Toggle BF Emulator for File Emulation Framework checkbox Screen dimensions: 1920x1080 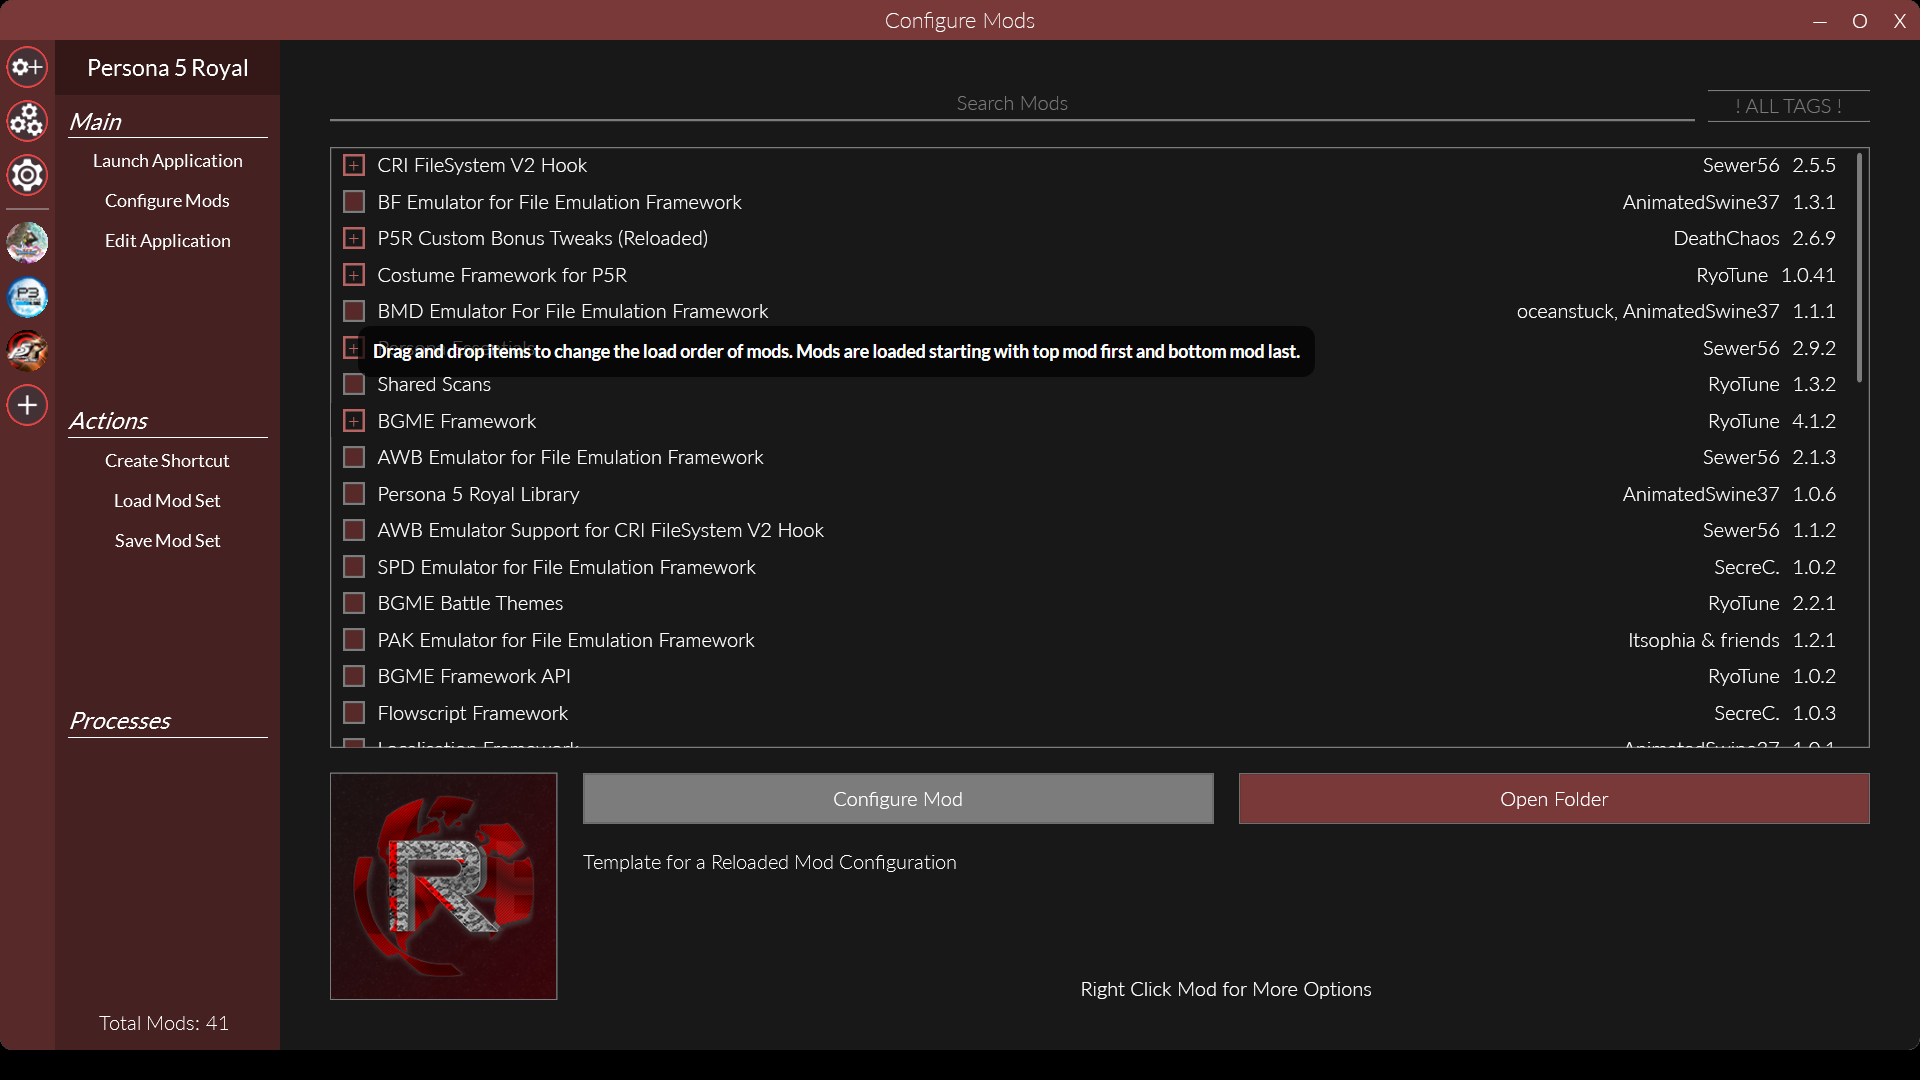(x=354, y=202)
